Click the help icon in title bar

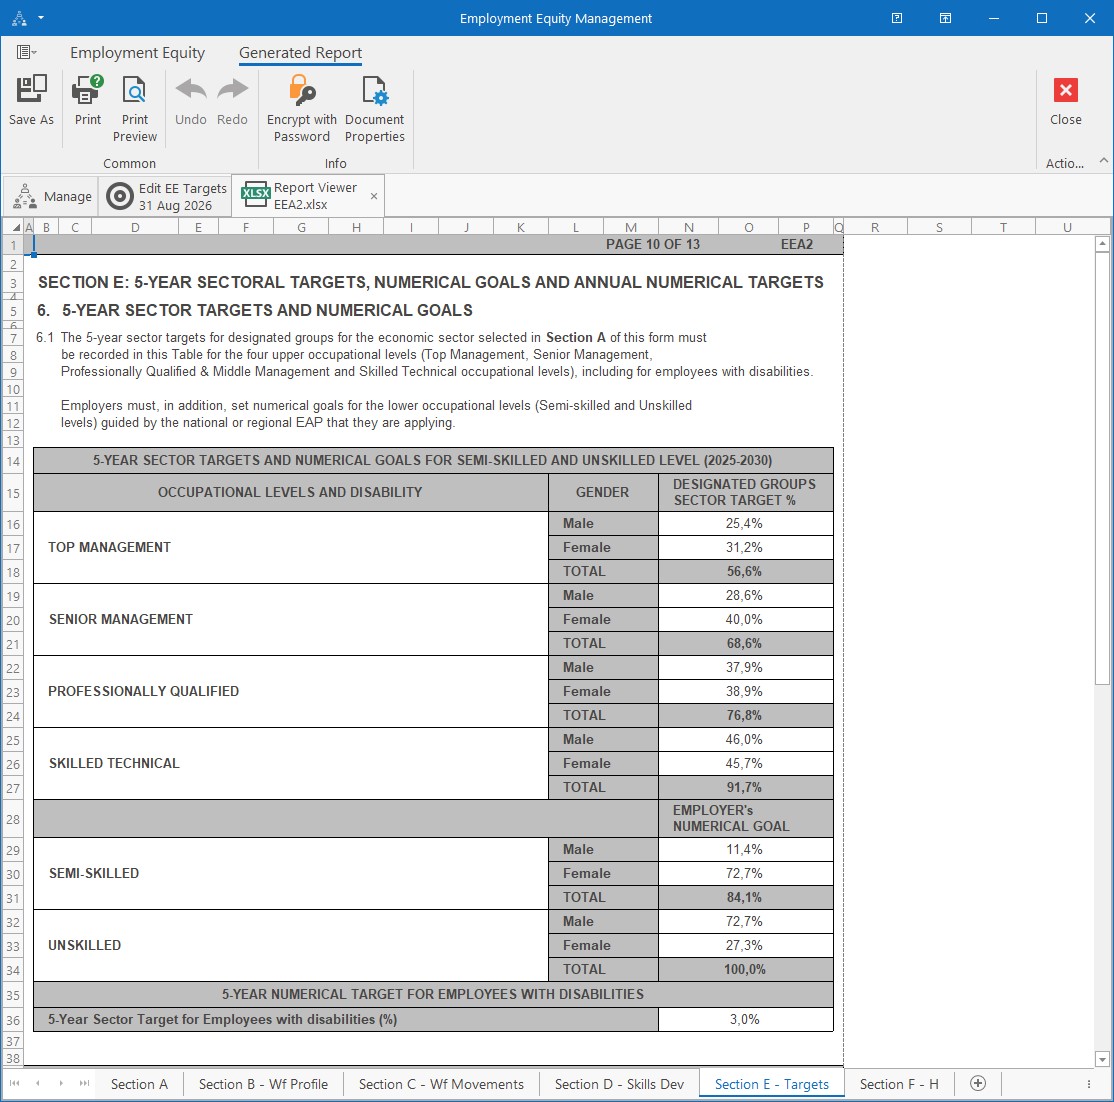[897, 18]
